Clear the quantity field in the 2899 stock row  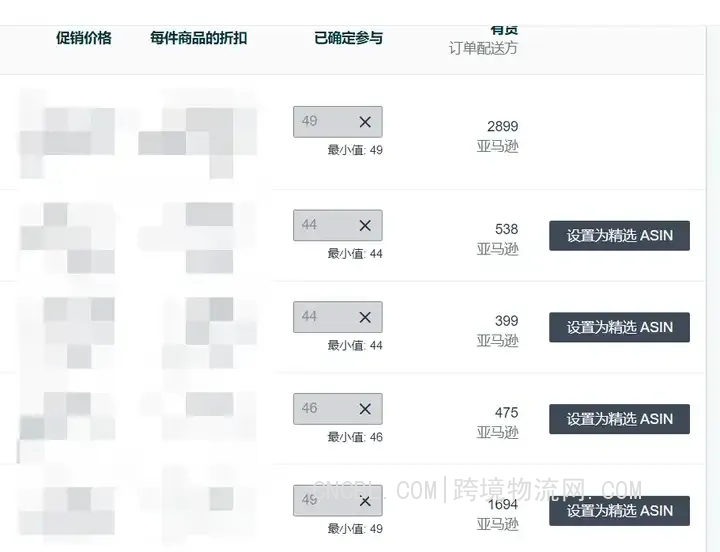pos(365,122)
